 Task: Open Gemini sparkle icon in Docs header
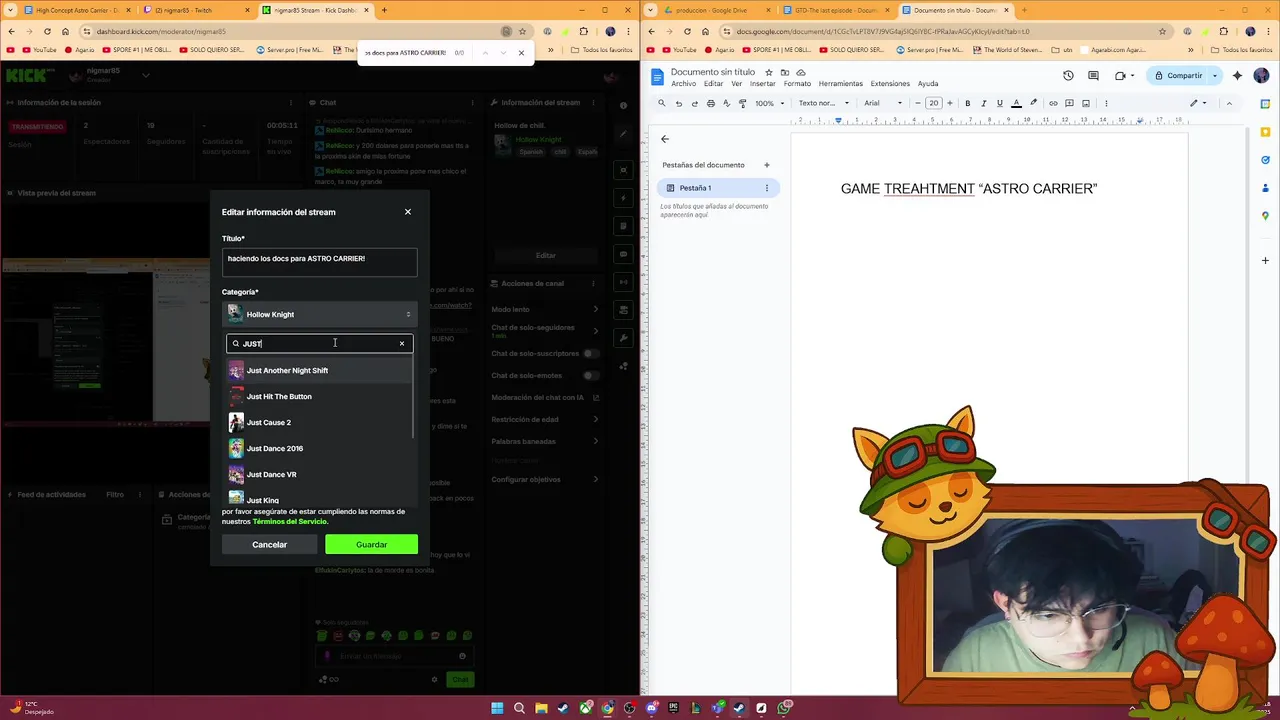(x=1237, y=75)
